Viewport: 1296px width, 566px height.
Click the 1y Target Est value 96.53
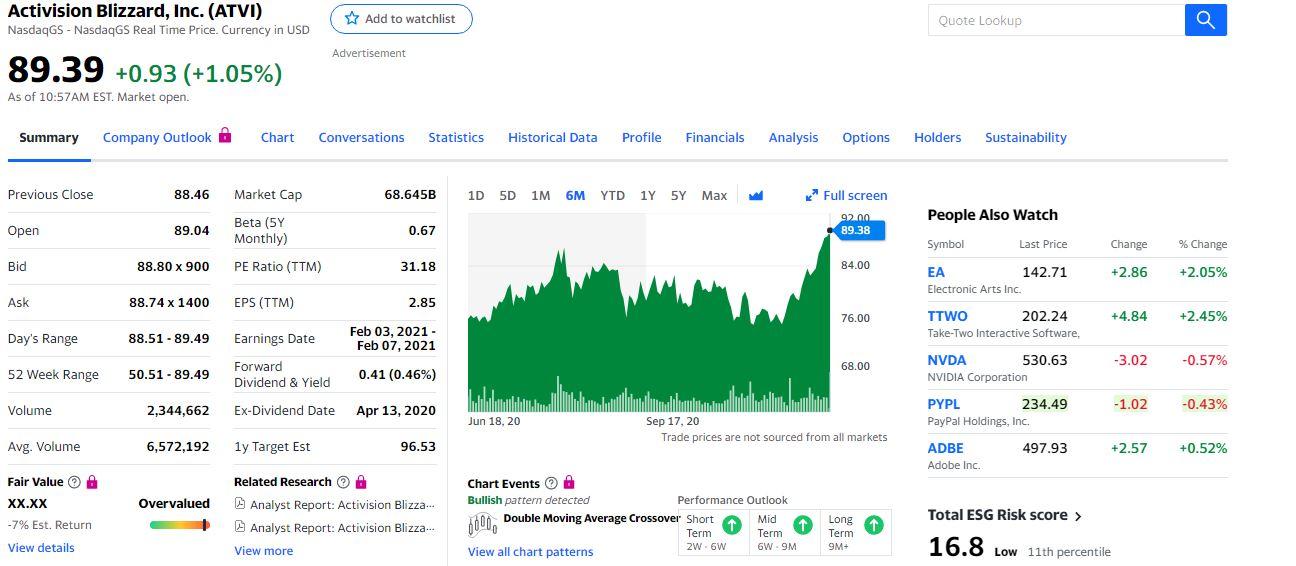point(418,447)
